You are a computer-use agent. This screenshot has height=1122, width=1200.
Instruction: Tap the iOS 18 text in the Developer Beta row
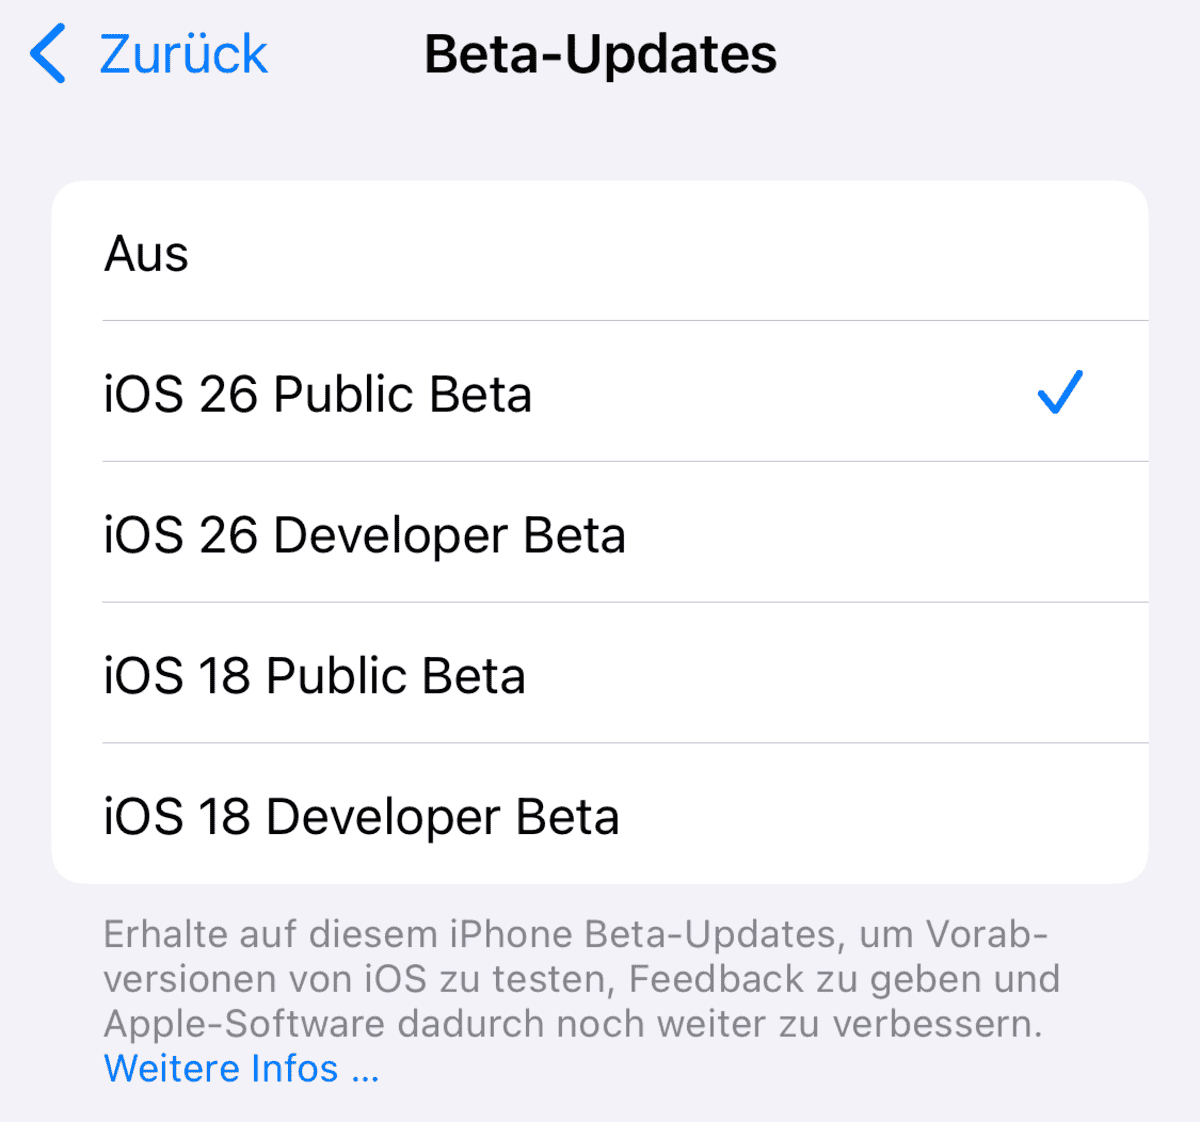point(177,817)
